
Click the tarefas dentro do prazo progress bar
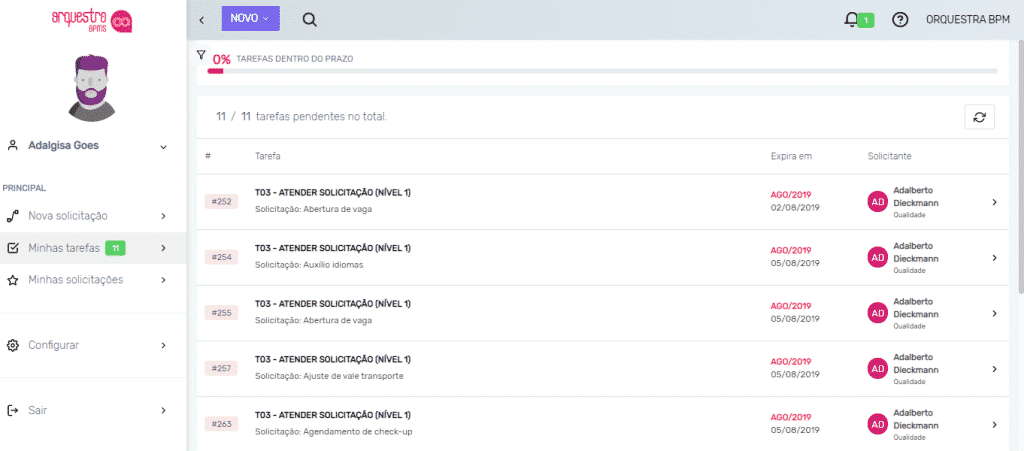coord(602,71)
